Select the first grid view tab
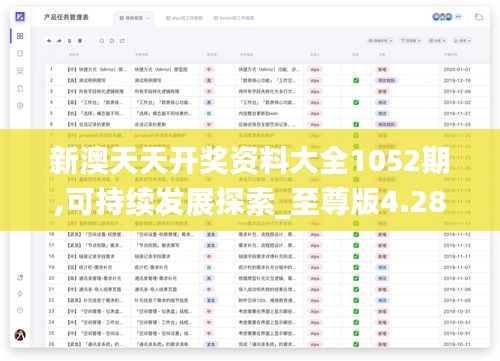Viewport: 500px width, 361px height. tap(135, 18)
